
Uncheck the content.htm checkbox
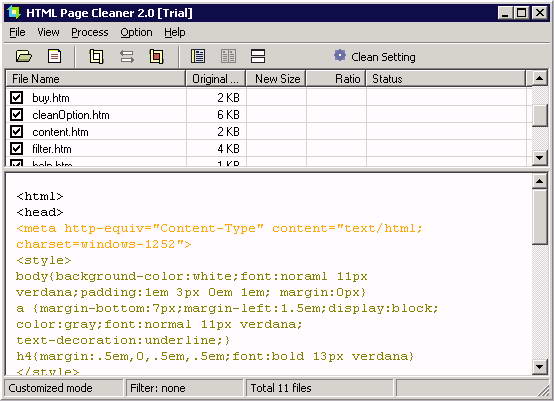16,131
